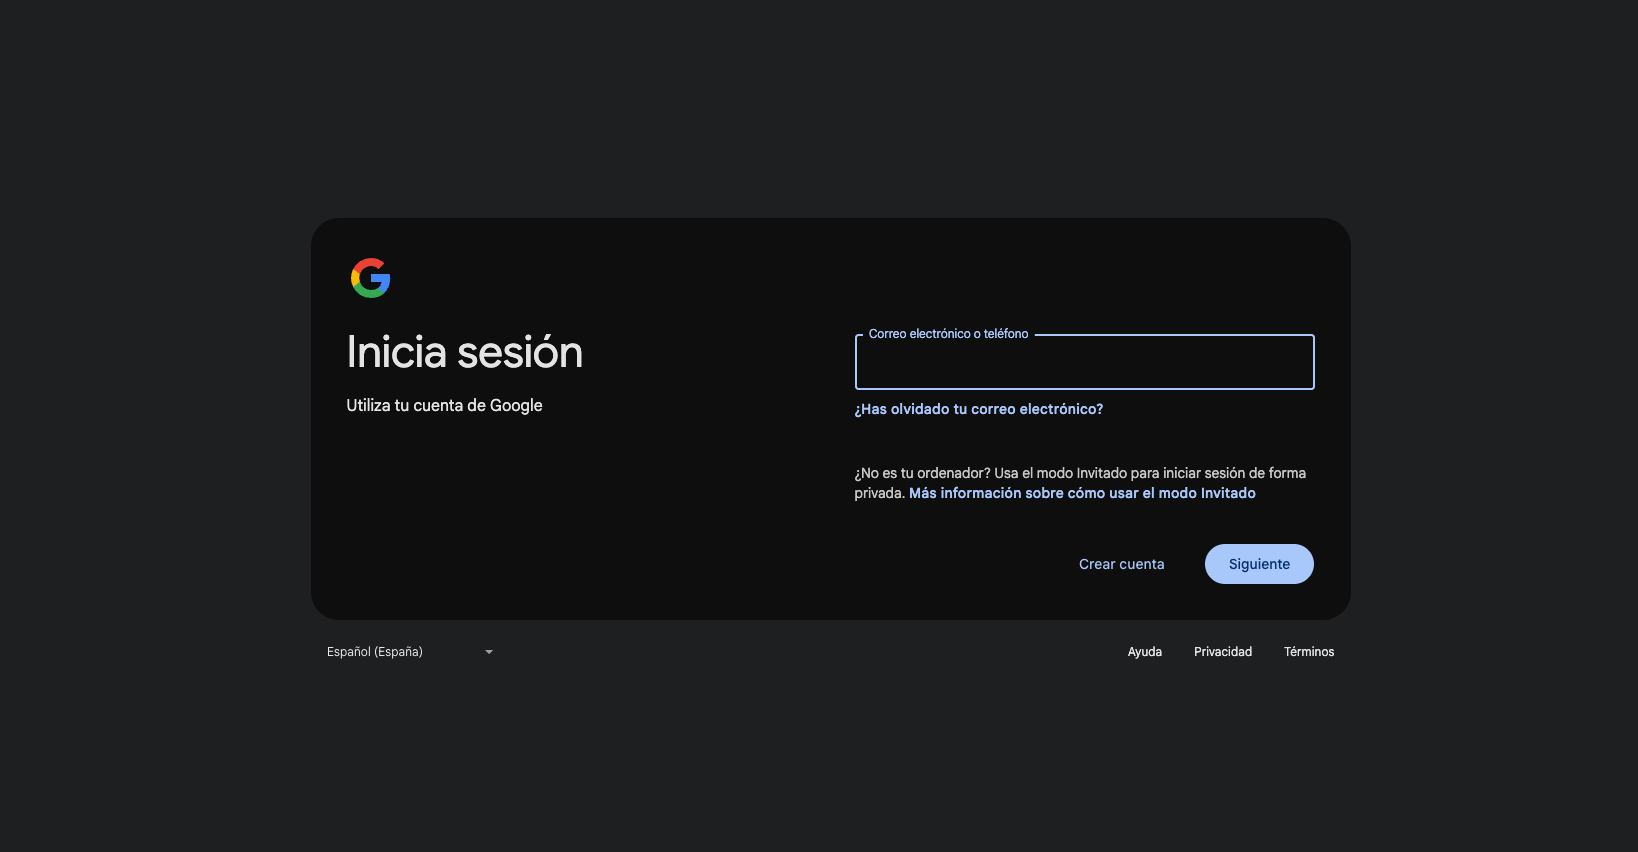Click the blue "Siguiente" button
The image size is (1638, 852).
pos(1259,564)
